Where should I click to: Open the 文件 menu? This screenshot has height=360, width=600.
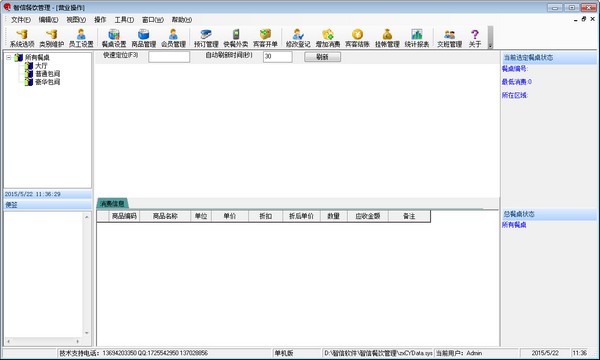21,20
